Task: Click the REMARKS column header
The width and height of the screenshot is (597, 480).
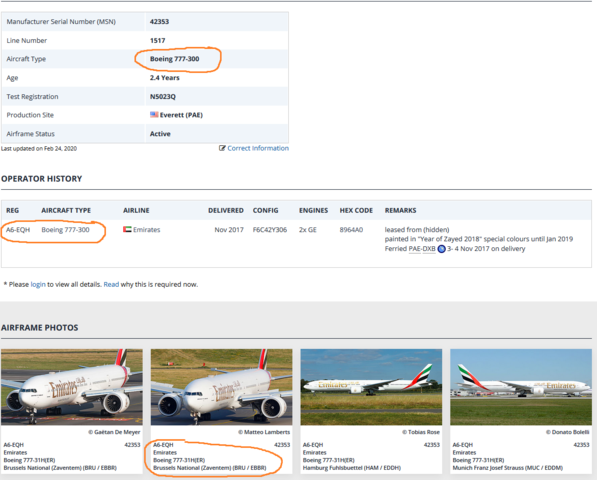Action: click(x=401, y=210)
